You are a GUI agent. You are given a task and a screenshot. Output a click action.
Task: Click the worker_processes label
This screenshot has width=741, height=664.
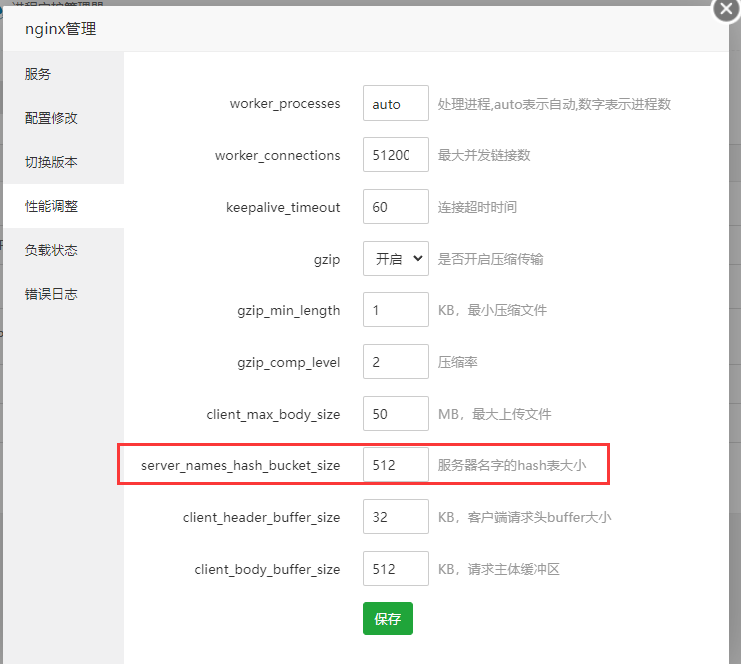(x=285, y=103)
